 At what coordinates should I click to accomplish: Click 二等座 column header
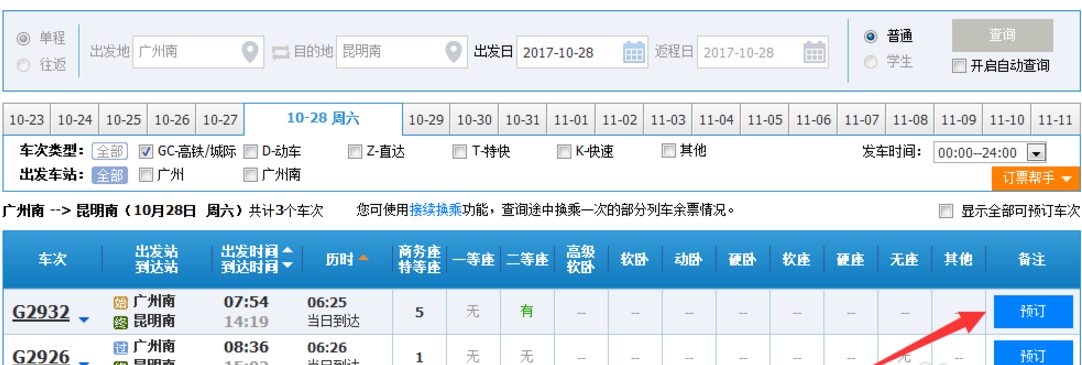527,259
